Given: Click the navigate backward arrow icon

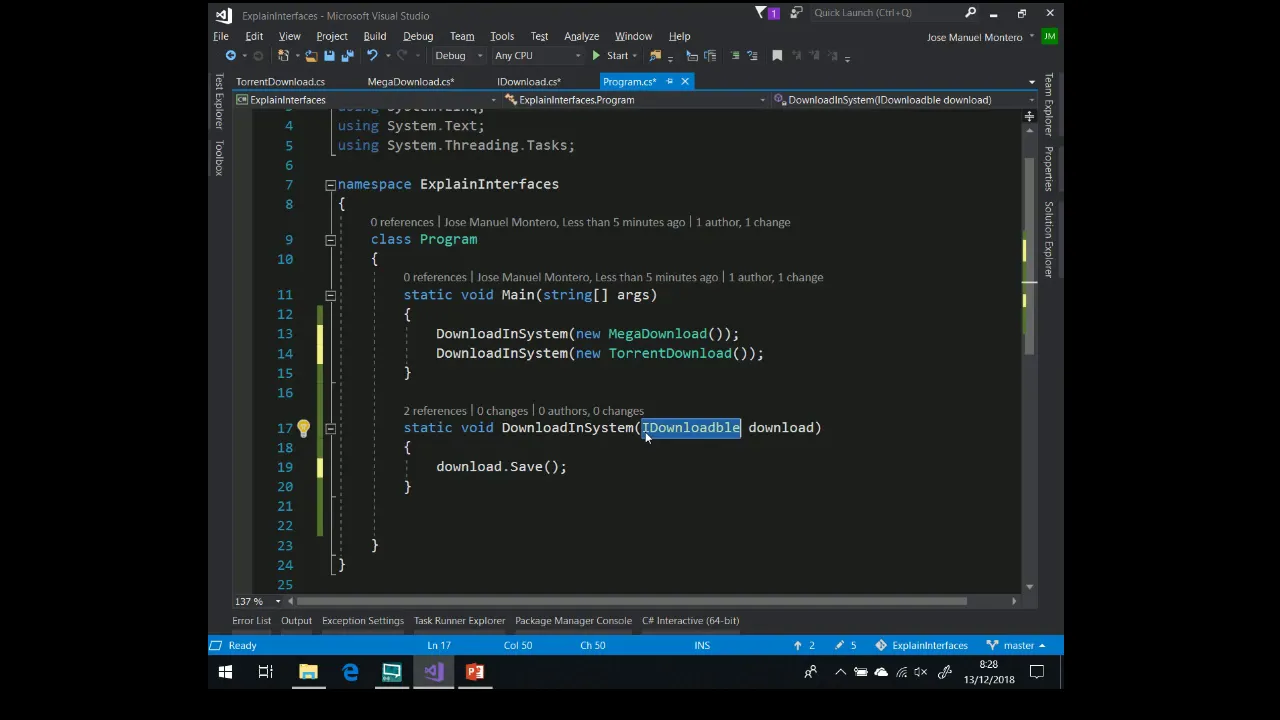Looking at the screenshot, I should [231, 55].
